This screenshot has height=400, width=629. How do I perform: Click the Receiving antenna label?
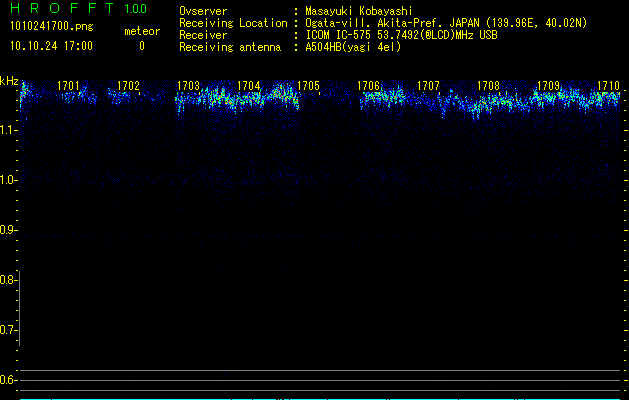point(230,47)
